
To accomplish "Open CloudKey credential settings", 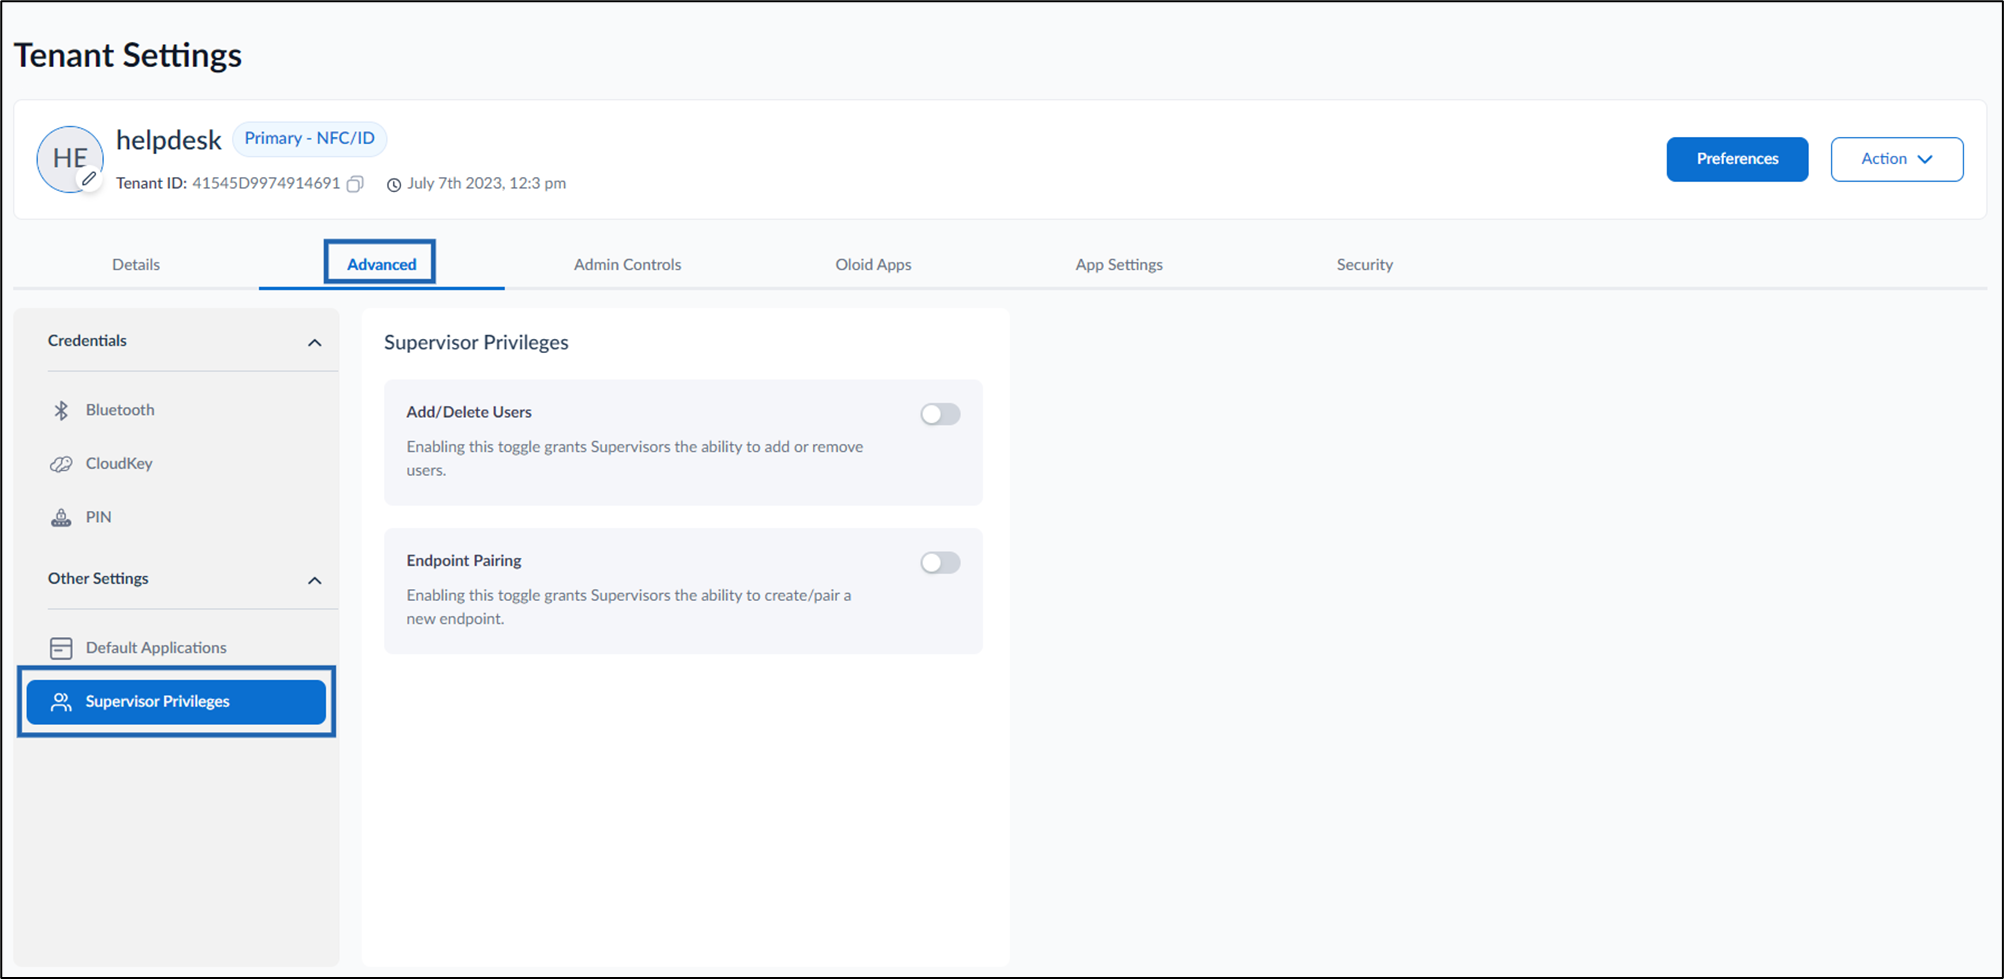I will click(178, 464).
